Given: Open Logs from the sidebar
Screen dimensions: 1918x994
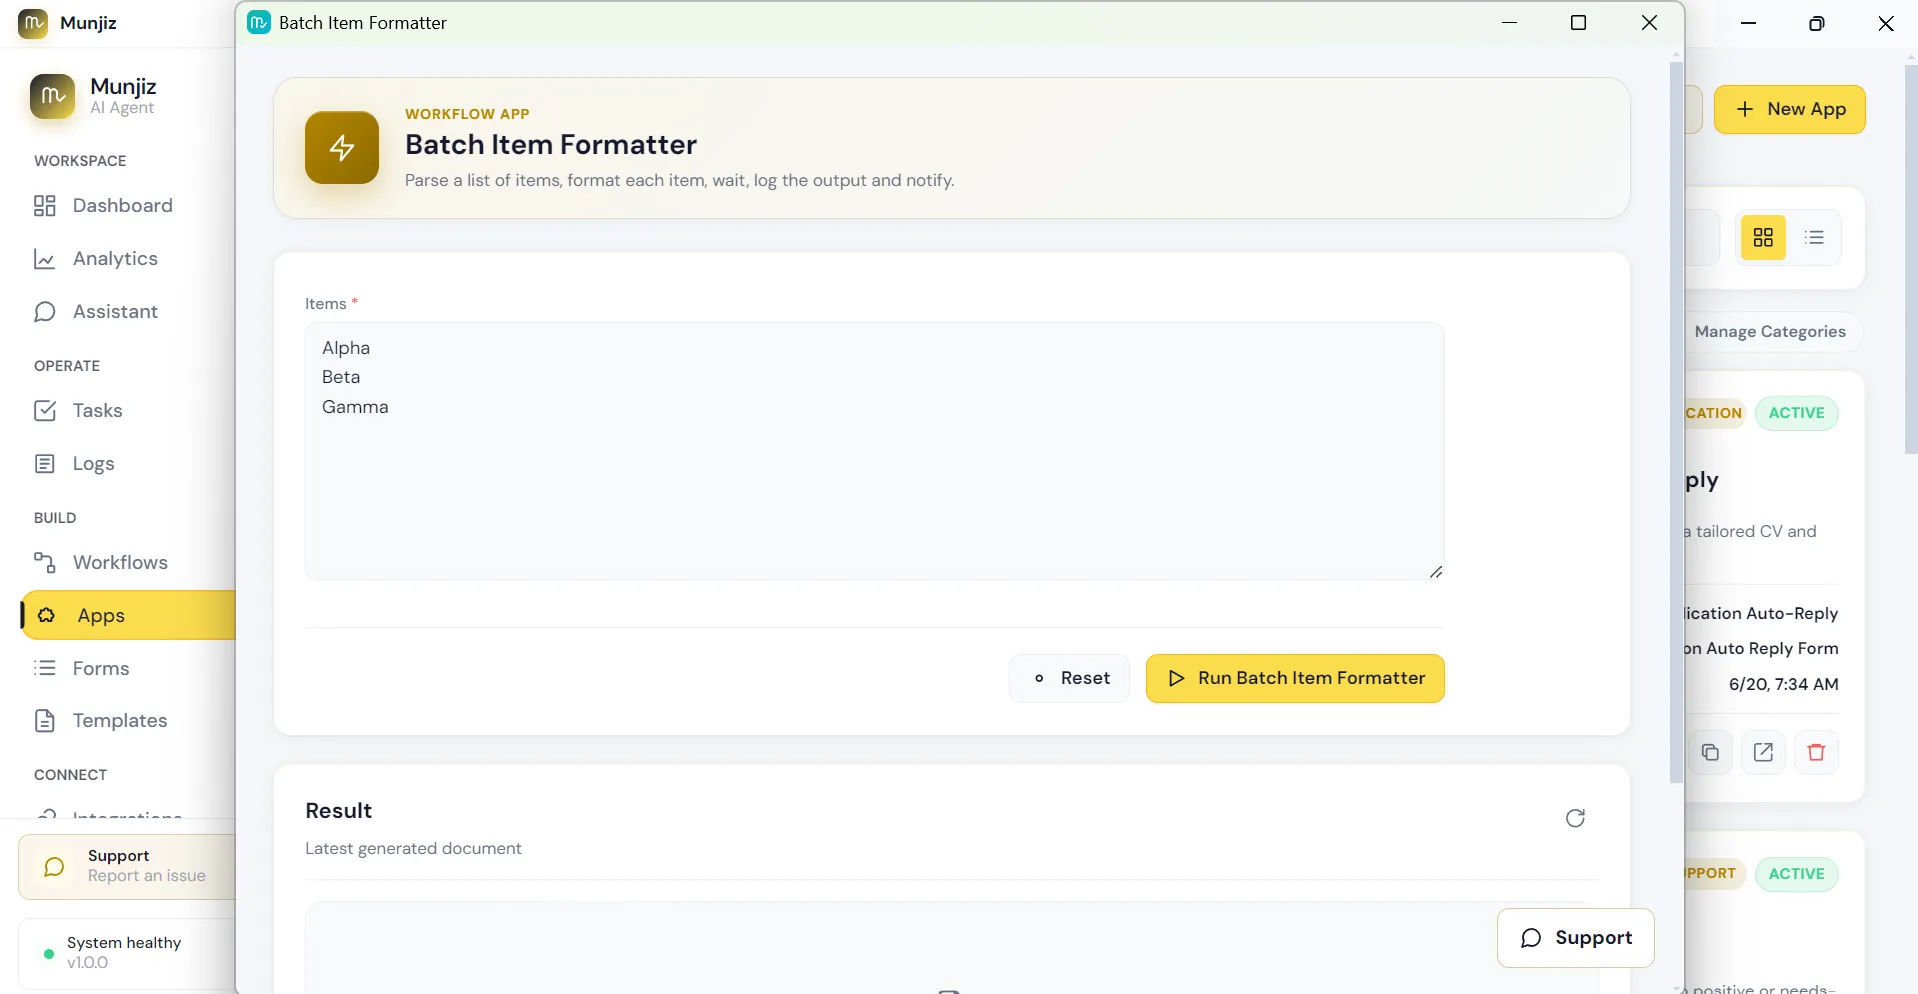Looking at the screenshot, I should 127,463.
